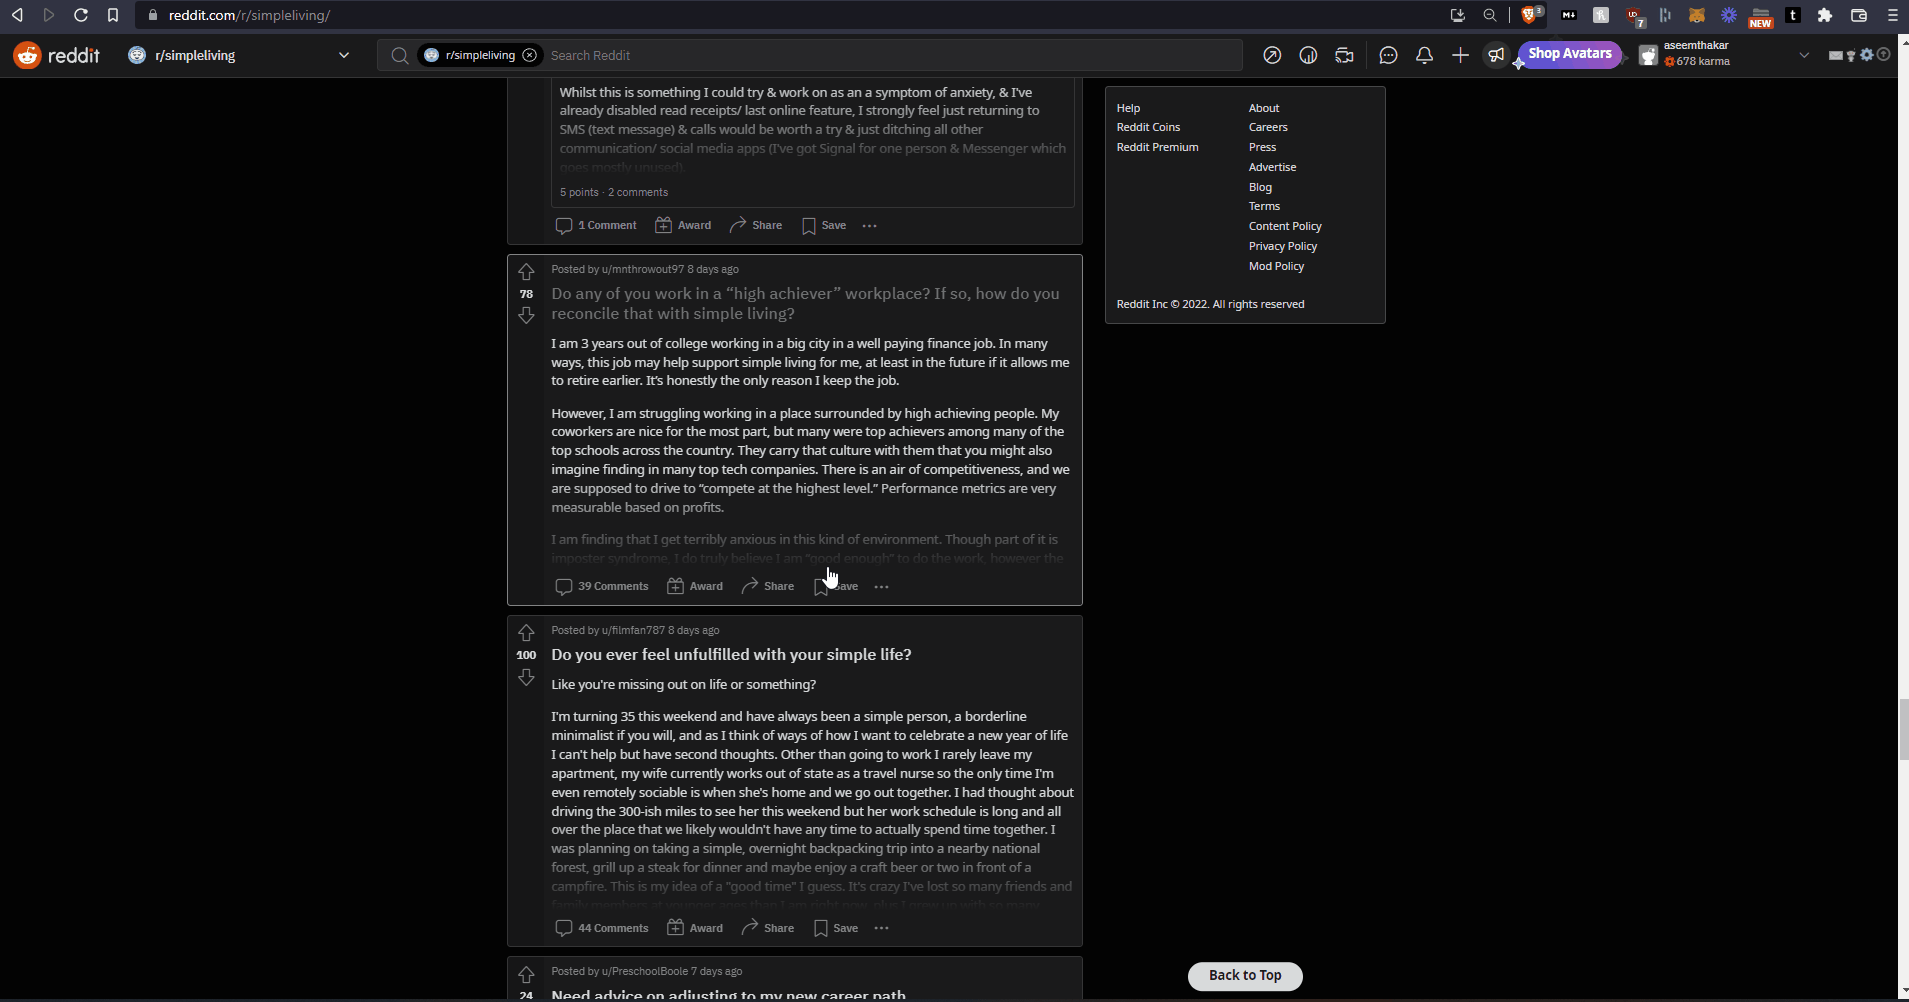This screenshot has width=1909, height=1002.
Task: Open the Privacy Policy page
Action: click(x=1284, y=246)
